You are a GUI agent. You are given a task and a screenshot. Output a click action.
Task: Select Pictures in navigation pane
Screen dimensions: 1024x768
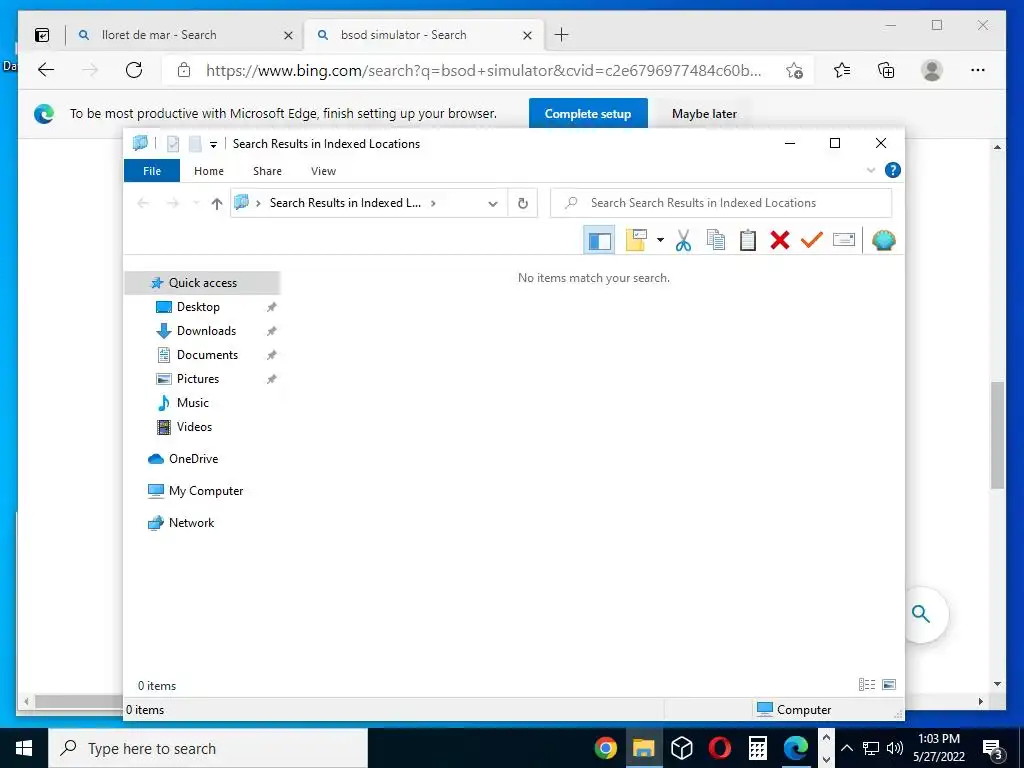pos(198,379)
